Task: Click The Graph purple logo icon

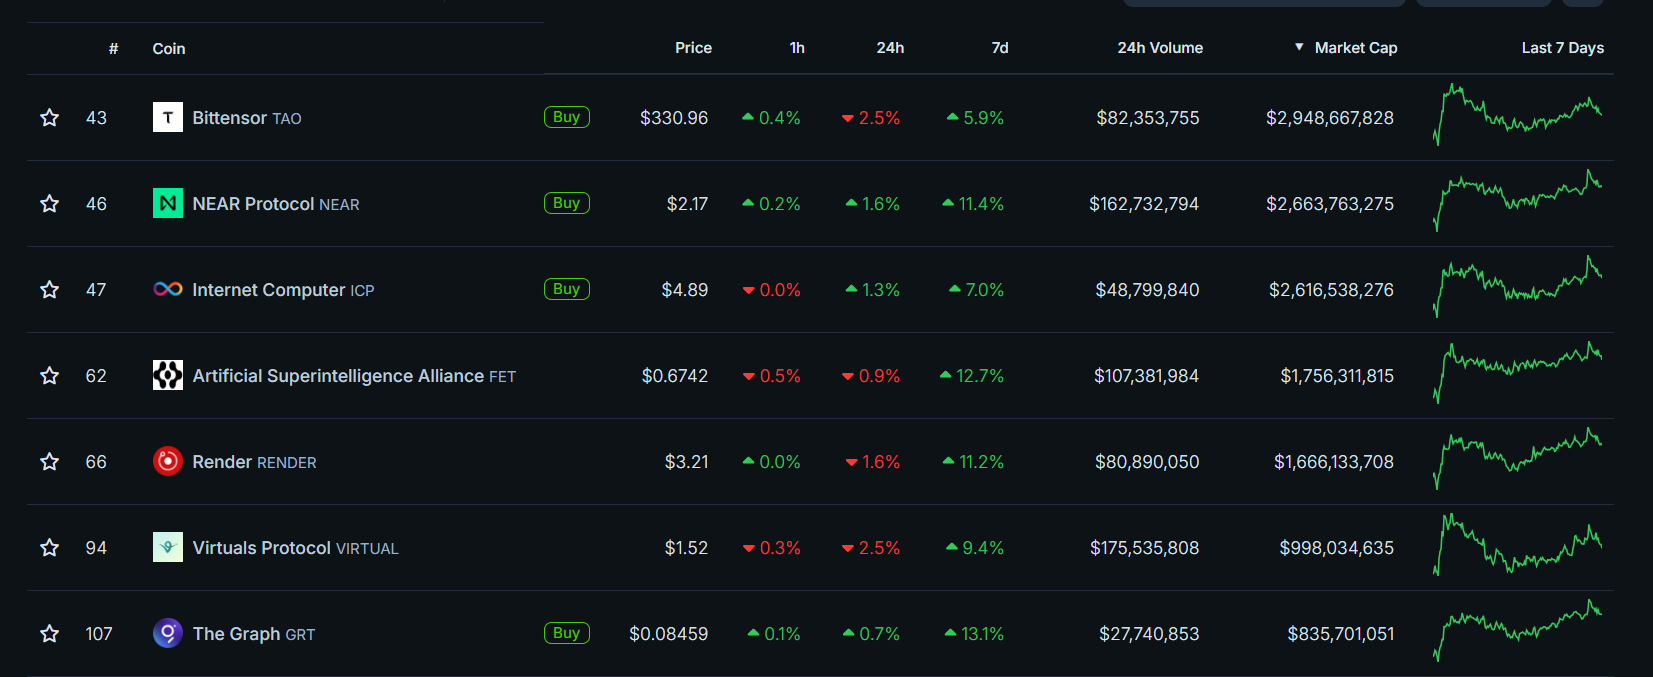Action: [x=168, y=634]
